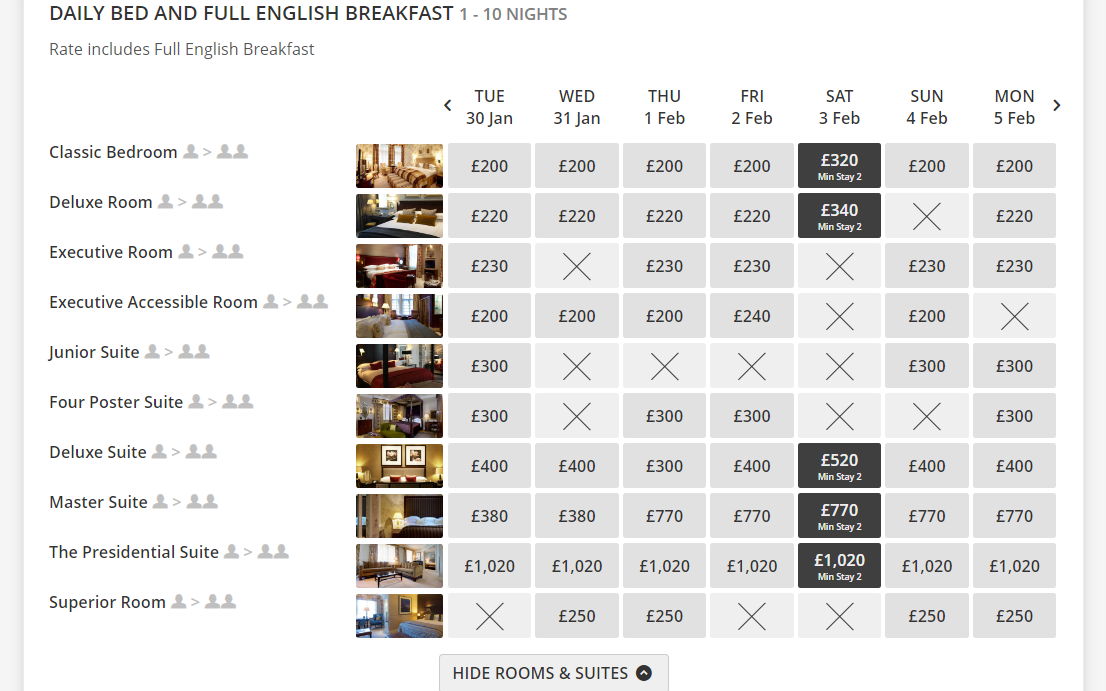Go to previous week of dates
1106x691 pixels.
click(447, 106)
